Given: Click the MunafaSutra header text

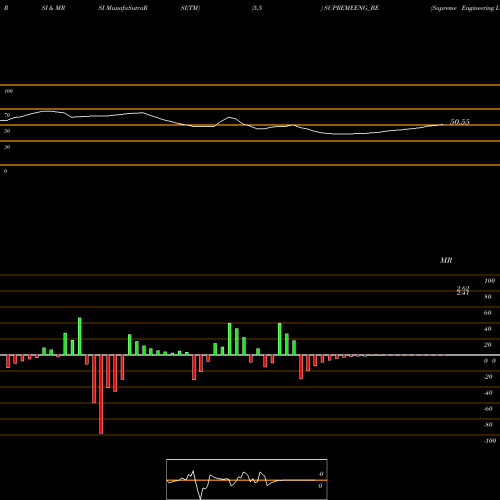Looking at the screenshot, I should [x=123, y=8].
